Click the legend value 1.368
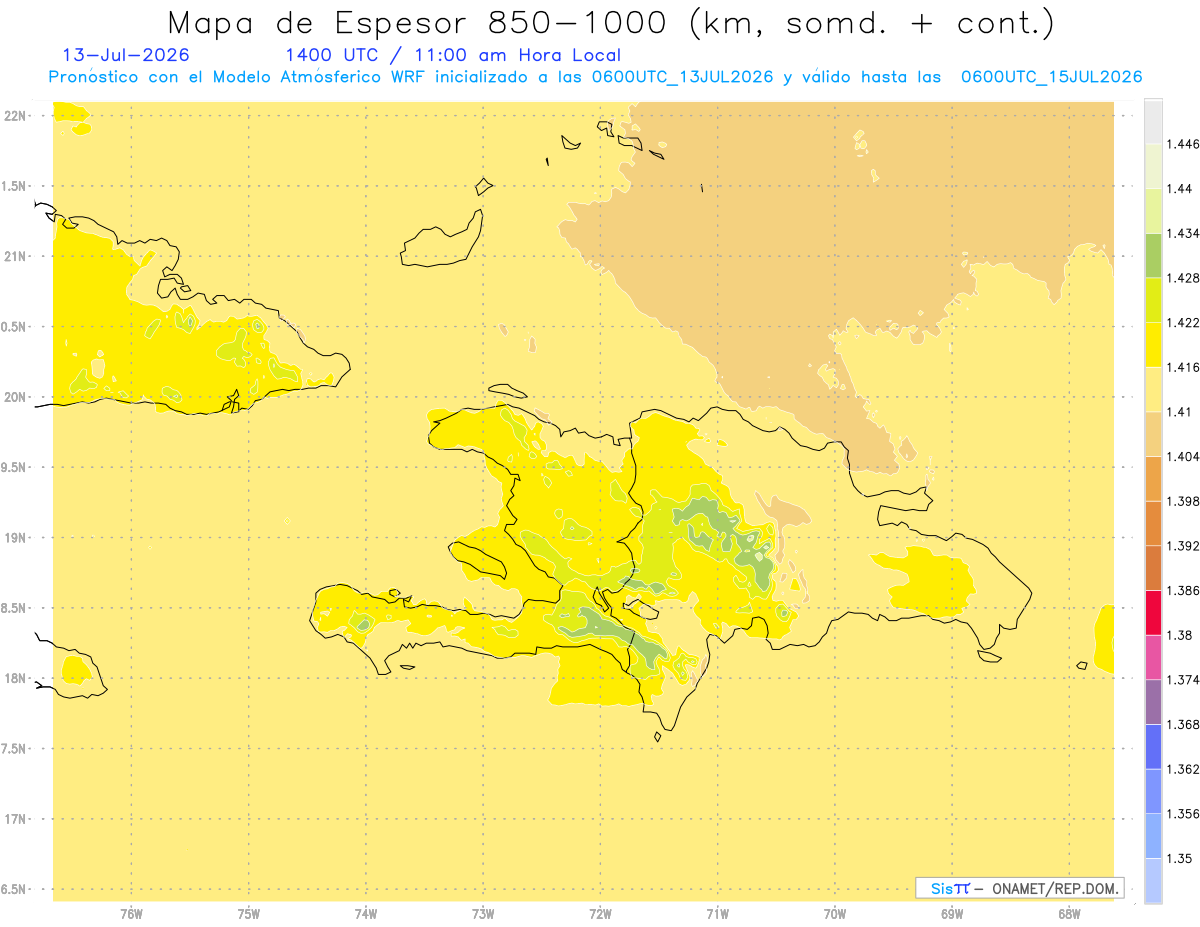 1184,725
